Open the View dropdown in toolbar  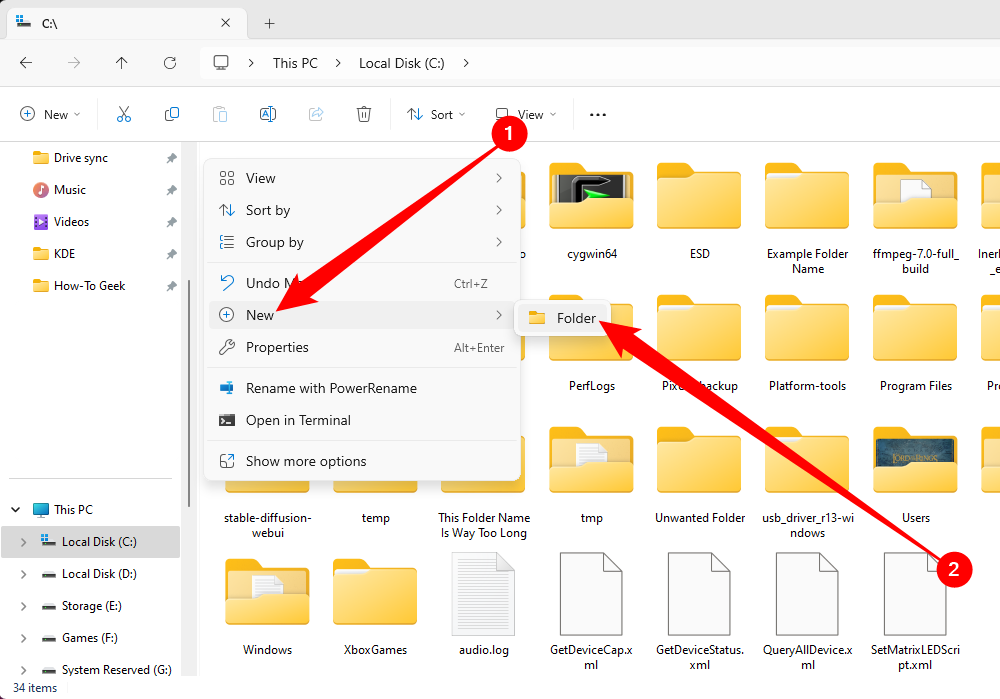pos(526,114)
